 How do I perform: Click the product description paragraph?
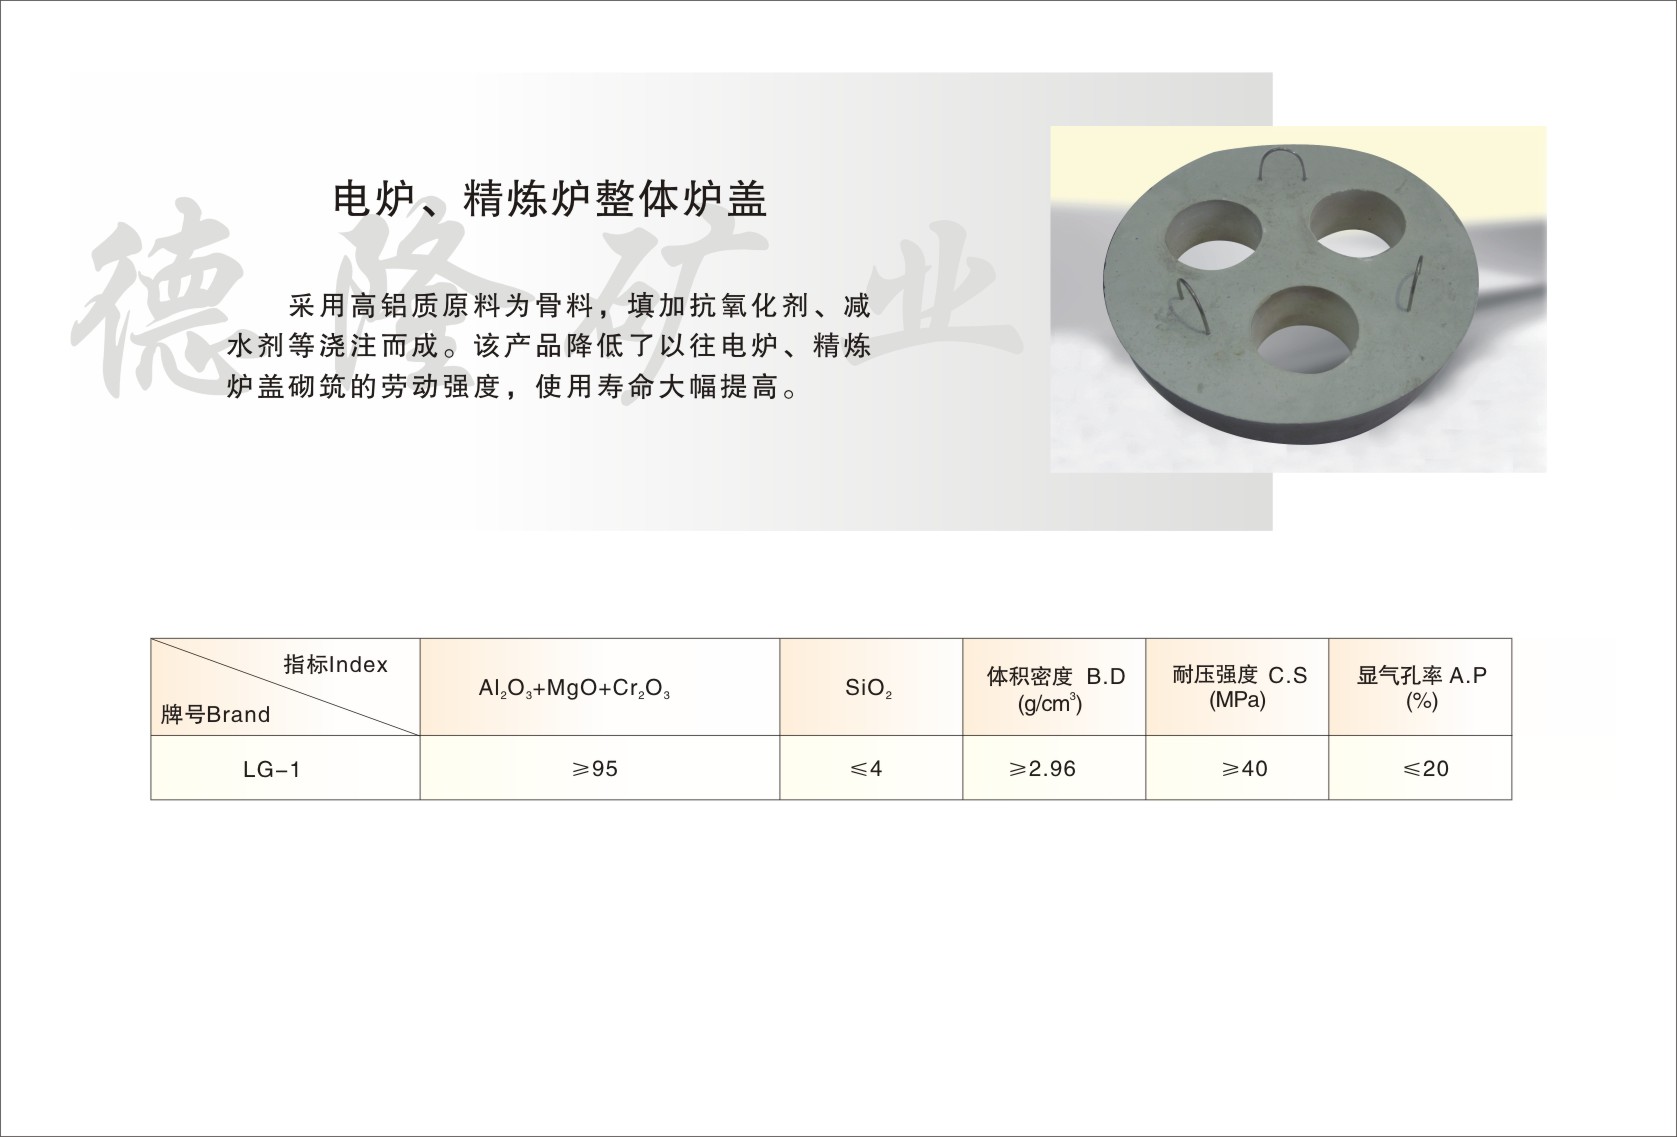[x=549, y=345]
